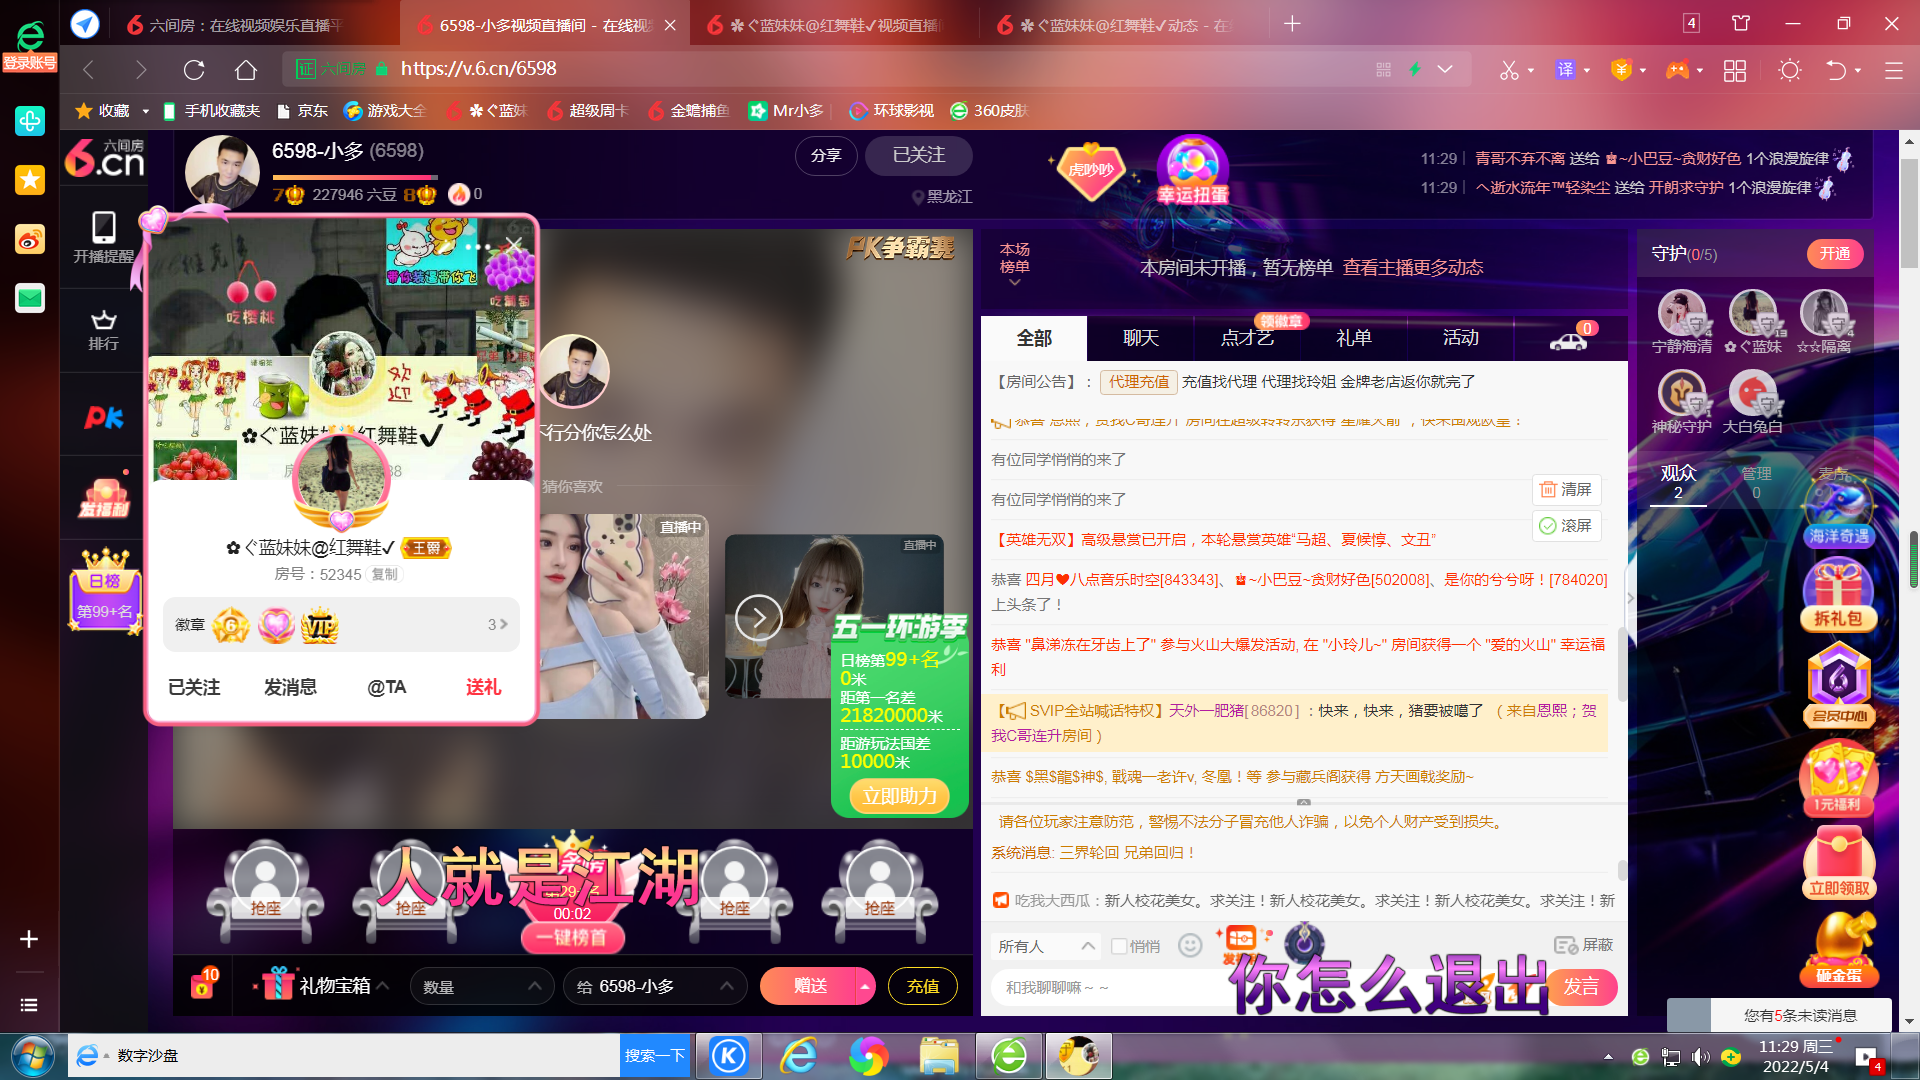
Task: Expand the 数量 quantity dropdown
Action: pos(482,986)
